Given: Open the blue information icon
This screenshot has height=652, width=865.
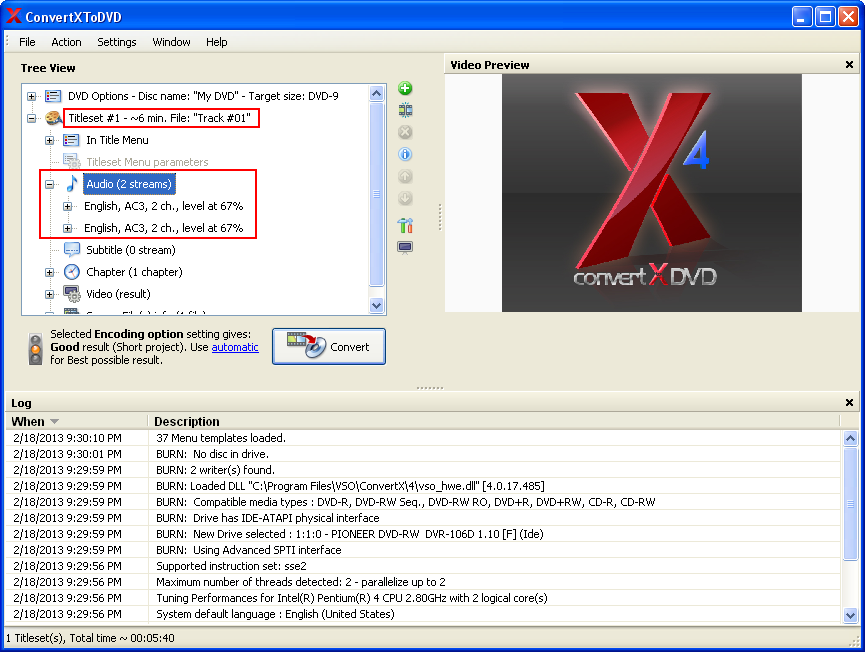Looking at the screenshot, I should 405,154.
